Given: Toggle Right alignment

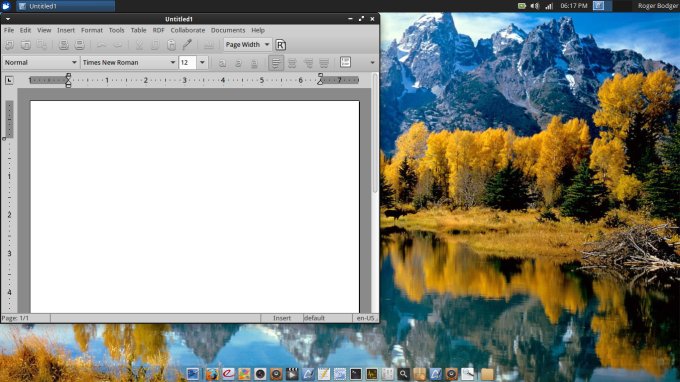Looking at the screenshot, I should (308, 63).
